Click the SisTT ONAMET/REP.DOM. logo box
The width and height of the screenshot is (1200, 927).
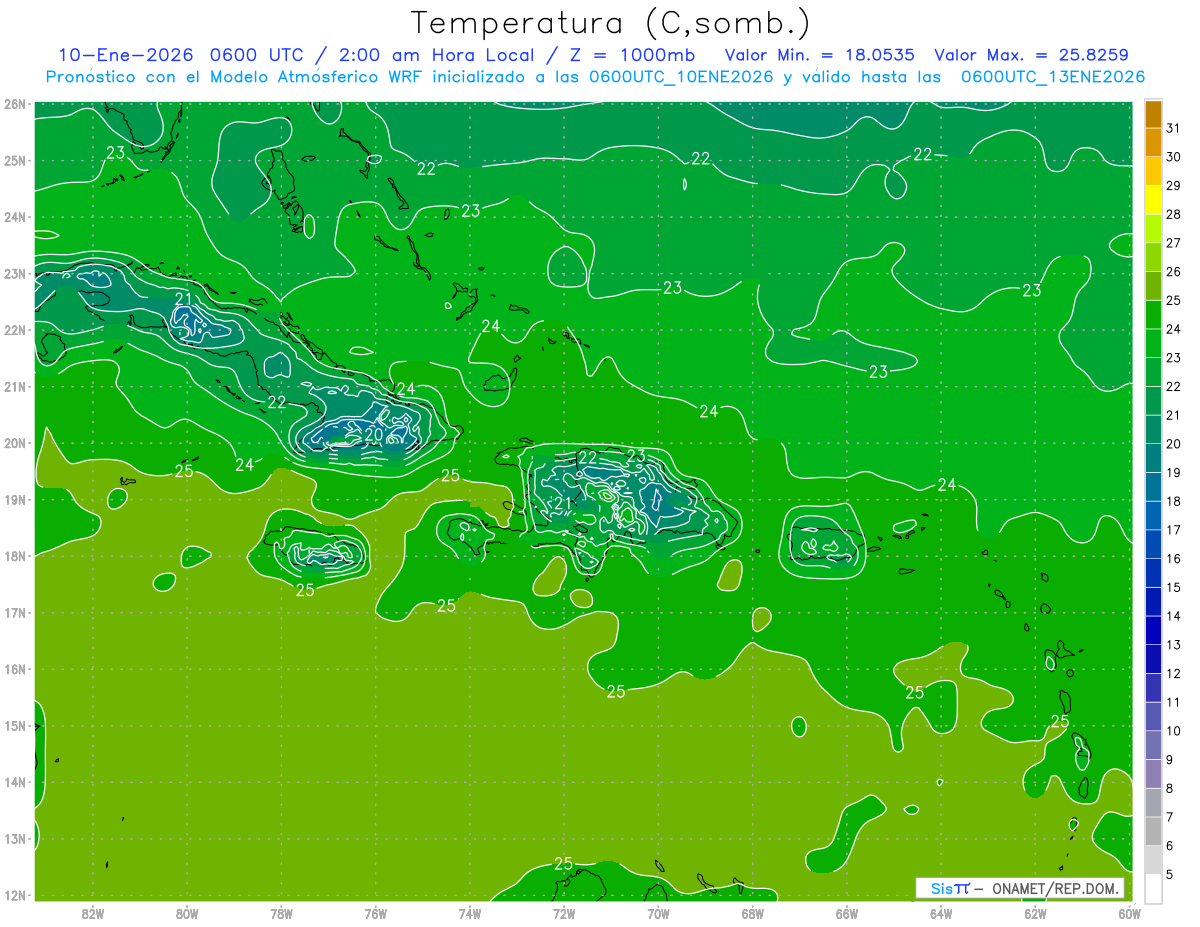(x=1020, y=888)
